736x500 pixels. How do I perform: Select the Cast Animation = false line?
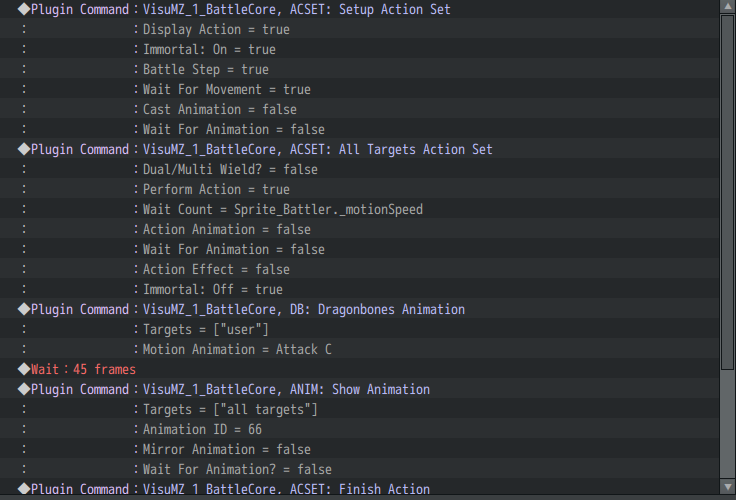coord(219,110)
